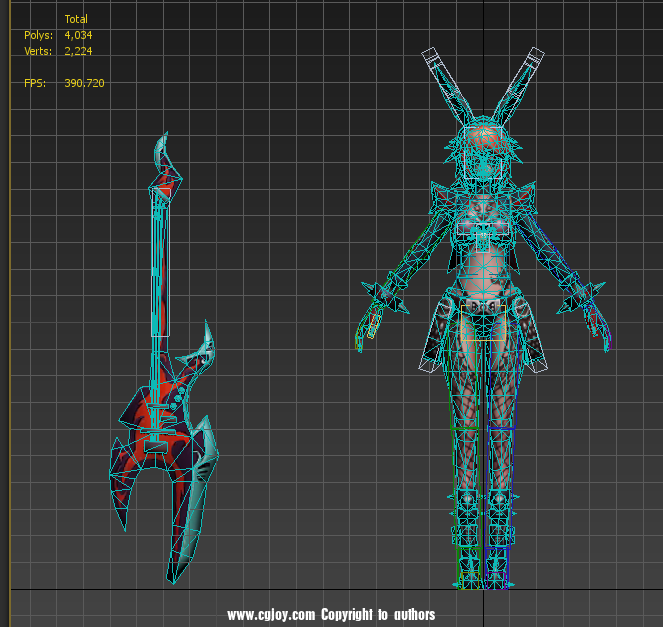Click the Polys count 4,034
The image size is (663, 627).
pyautogui.click(x=78, y=35)
